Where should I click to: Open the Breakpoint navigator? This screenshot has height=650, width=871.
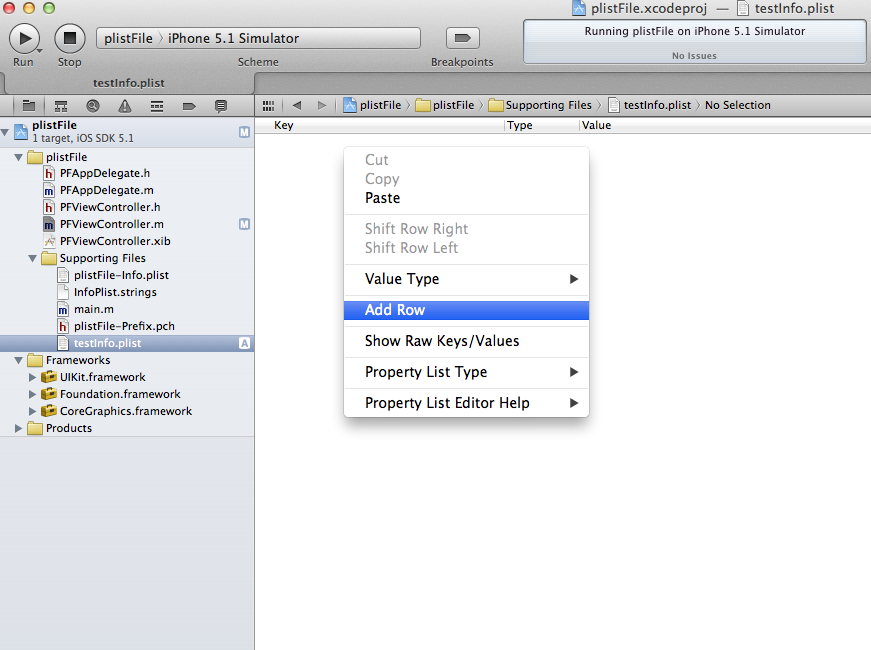[x=189, y=106]
